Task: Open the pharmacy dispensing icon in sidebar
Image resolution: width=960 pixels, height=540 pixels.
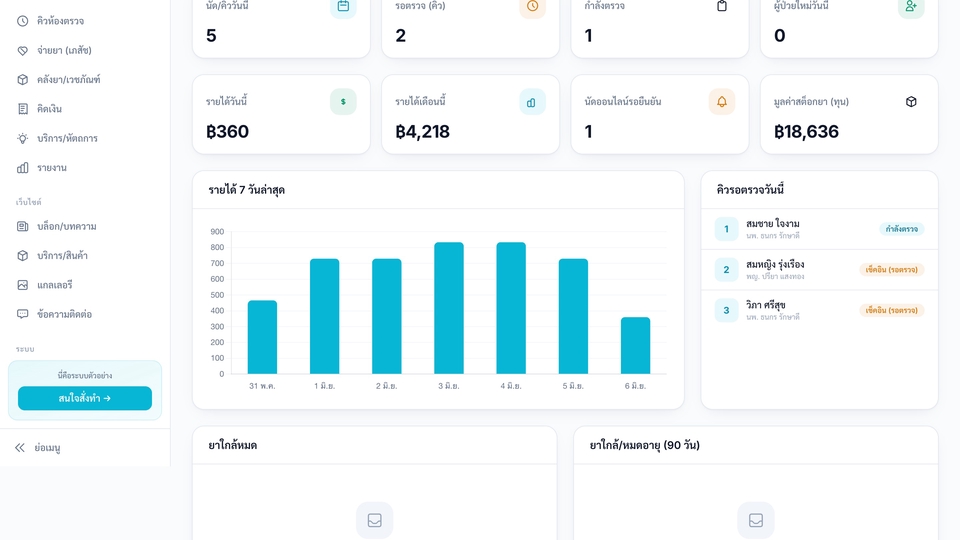Action: pyautogui.click(x=23, y=50)
